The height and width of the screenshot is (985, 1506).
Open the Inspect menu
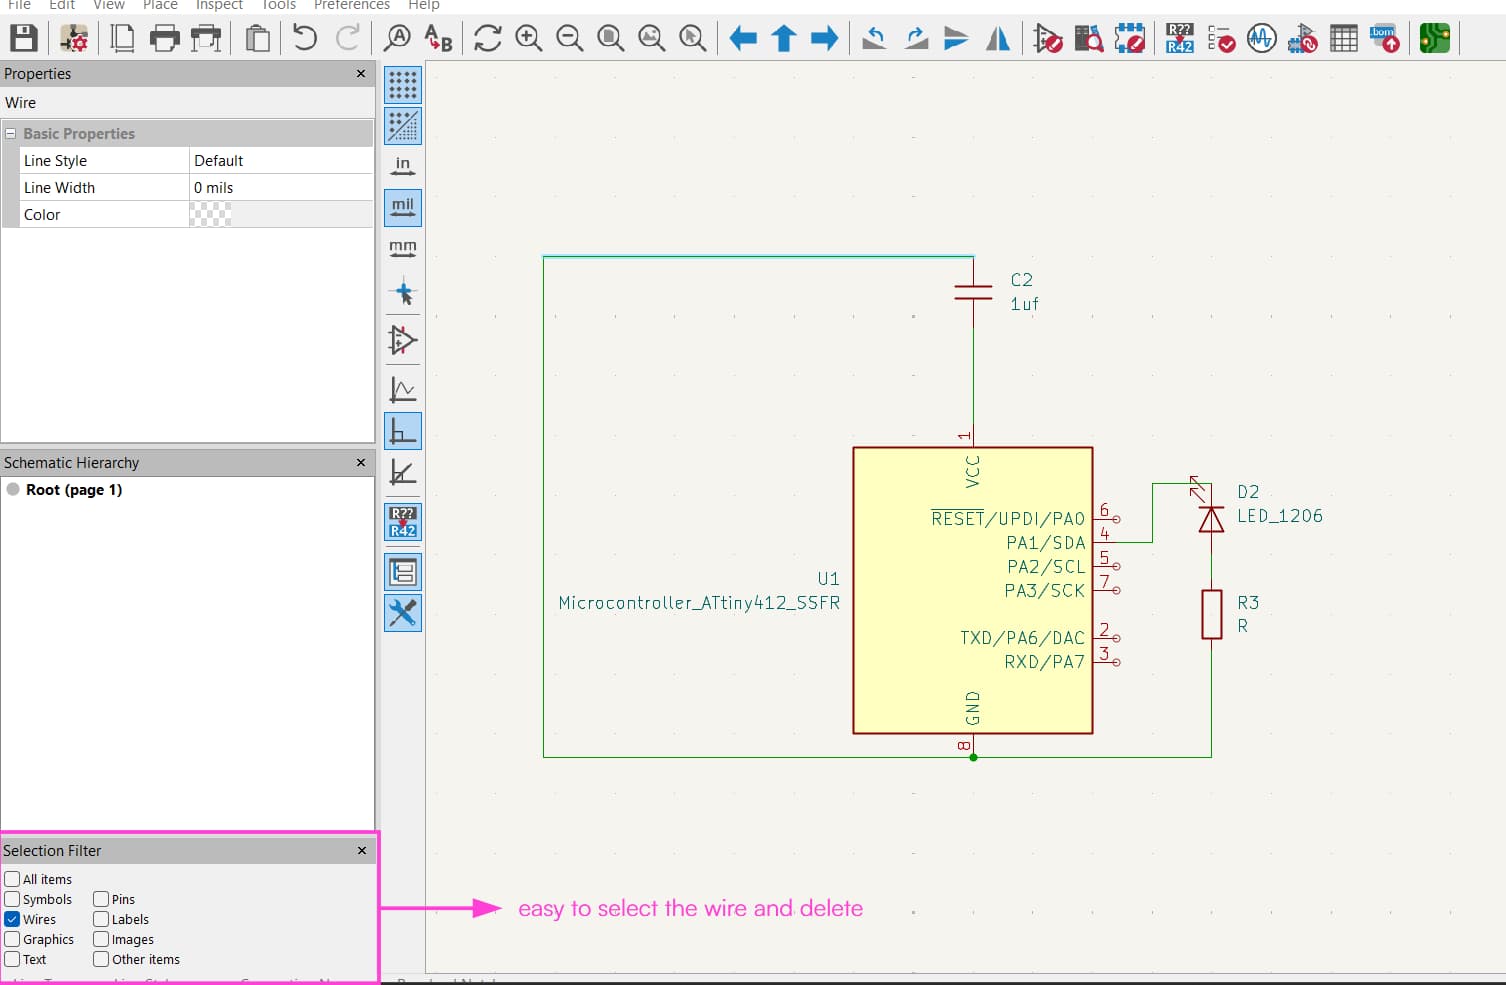coord(219,5)
